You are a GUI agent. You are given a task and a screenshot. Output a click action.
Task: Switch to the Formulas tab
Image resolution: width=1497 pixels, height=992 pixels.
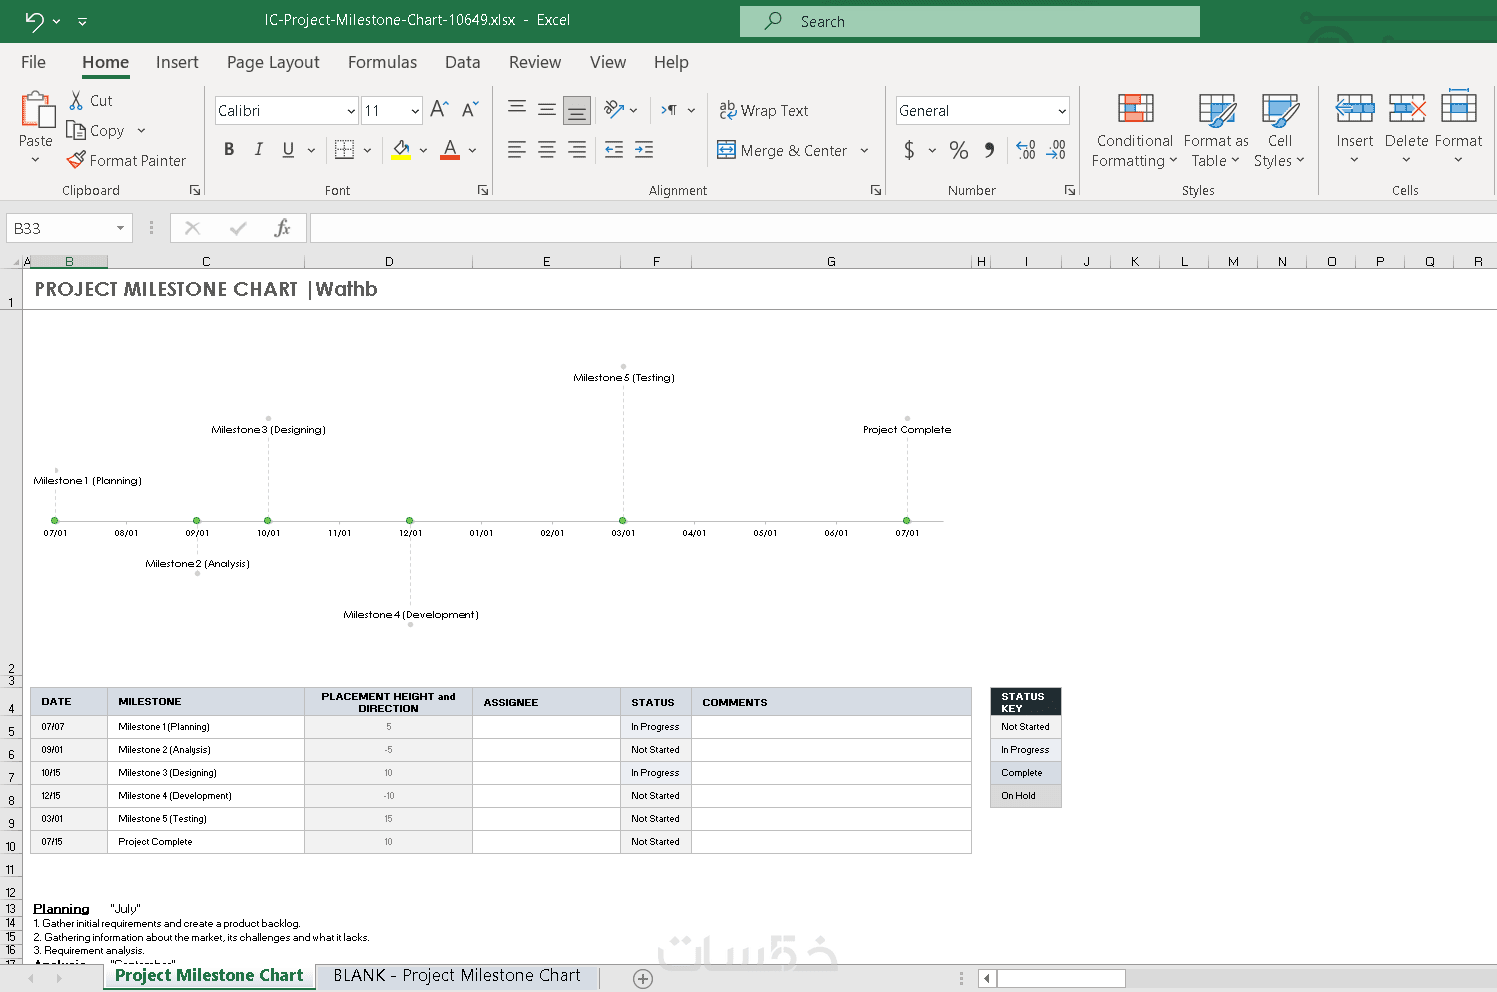[382, 62]
